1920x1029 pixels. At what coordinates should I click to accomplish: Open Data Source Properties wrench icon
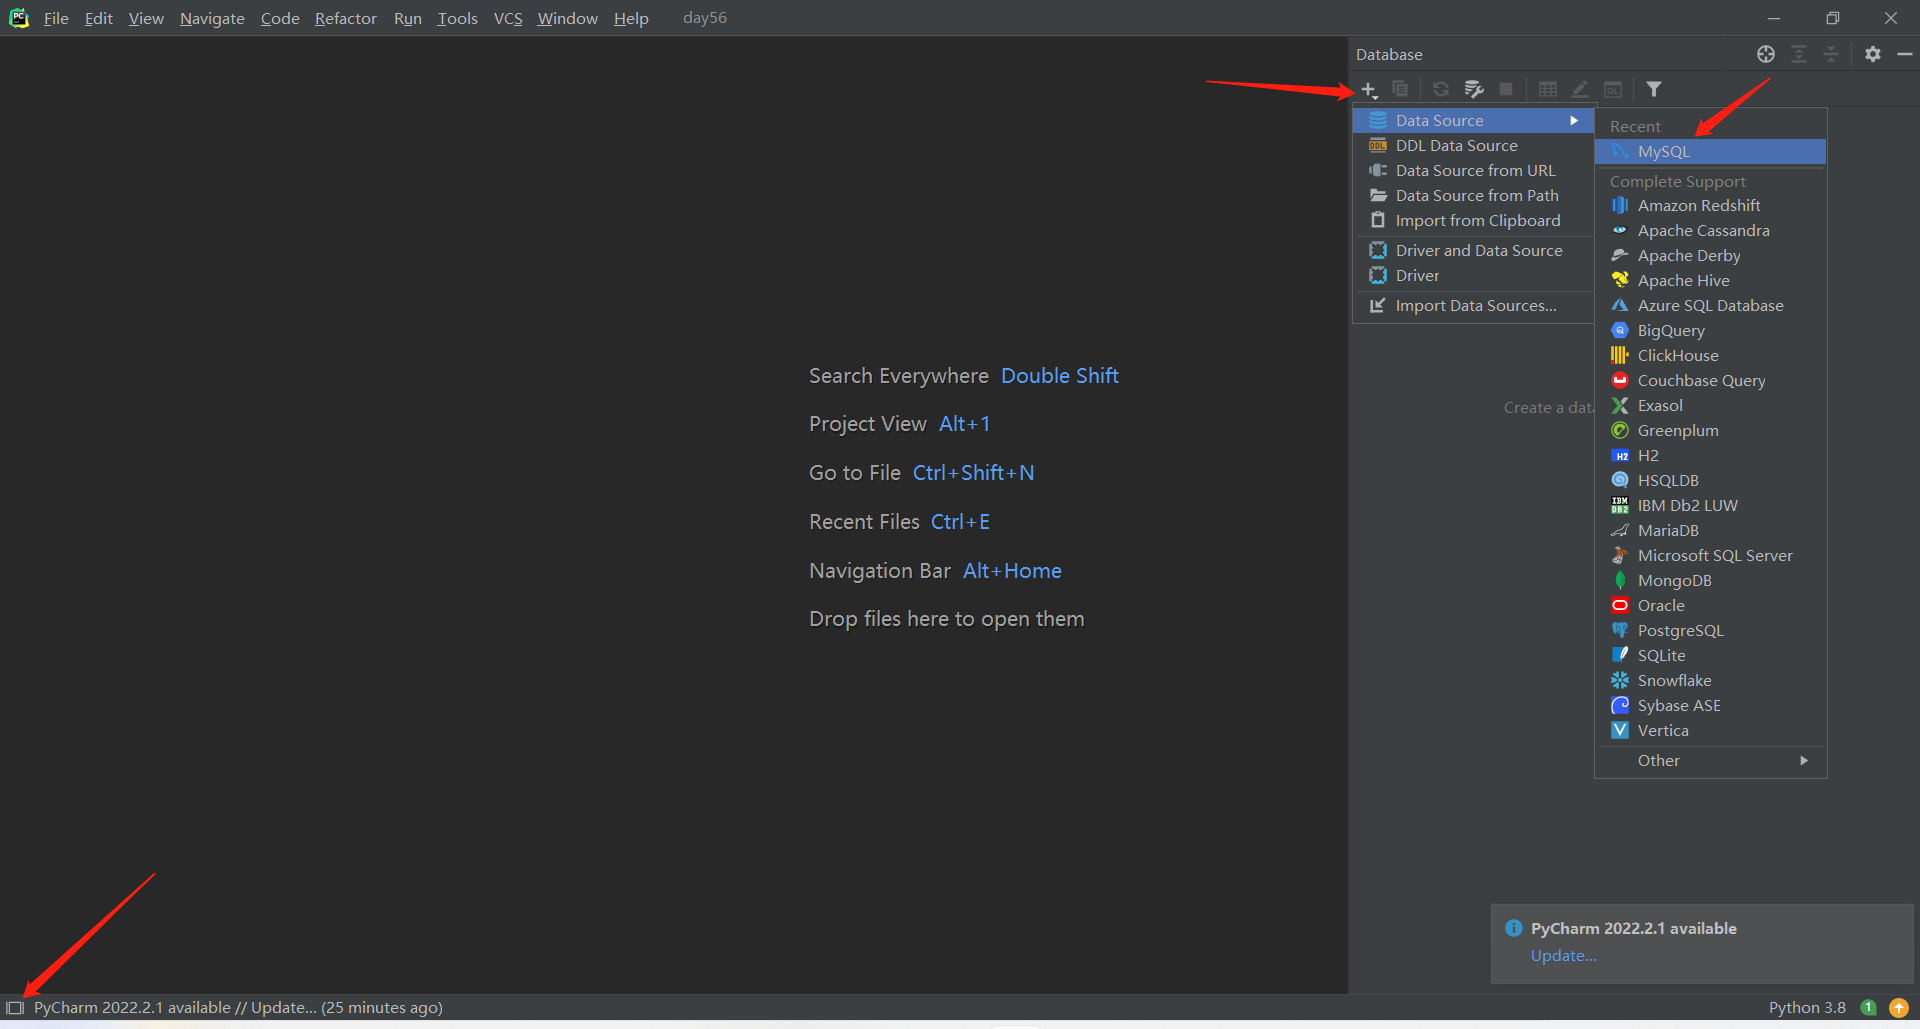click(1473, 89)
